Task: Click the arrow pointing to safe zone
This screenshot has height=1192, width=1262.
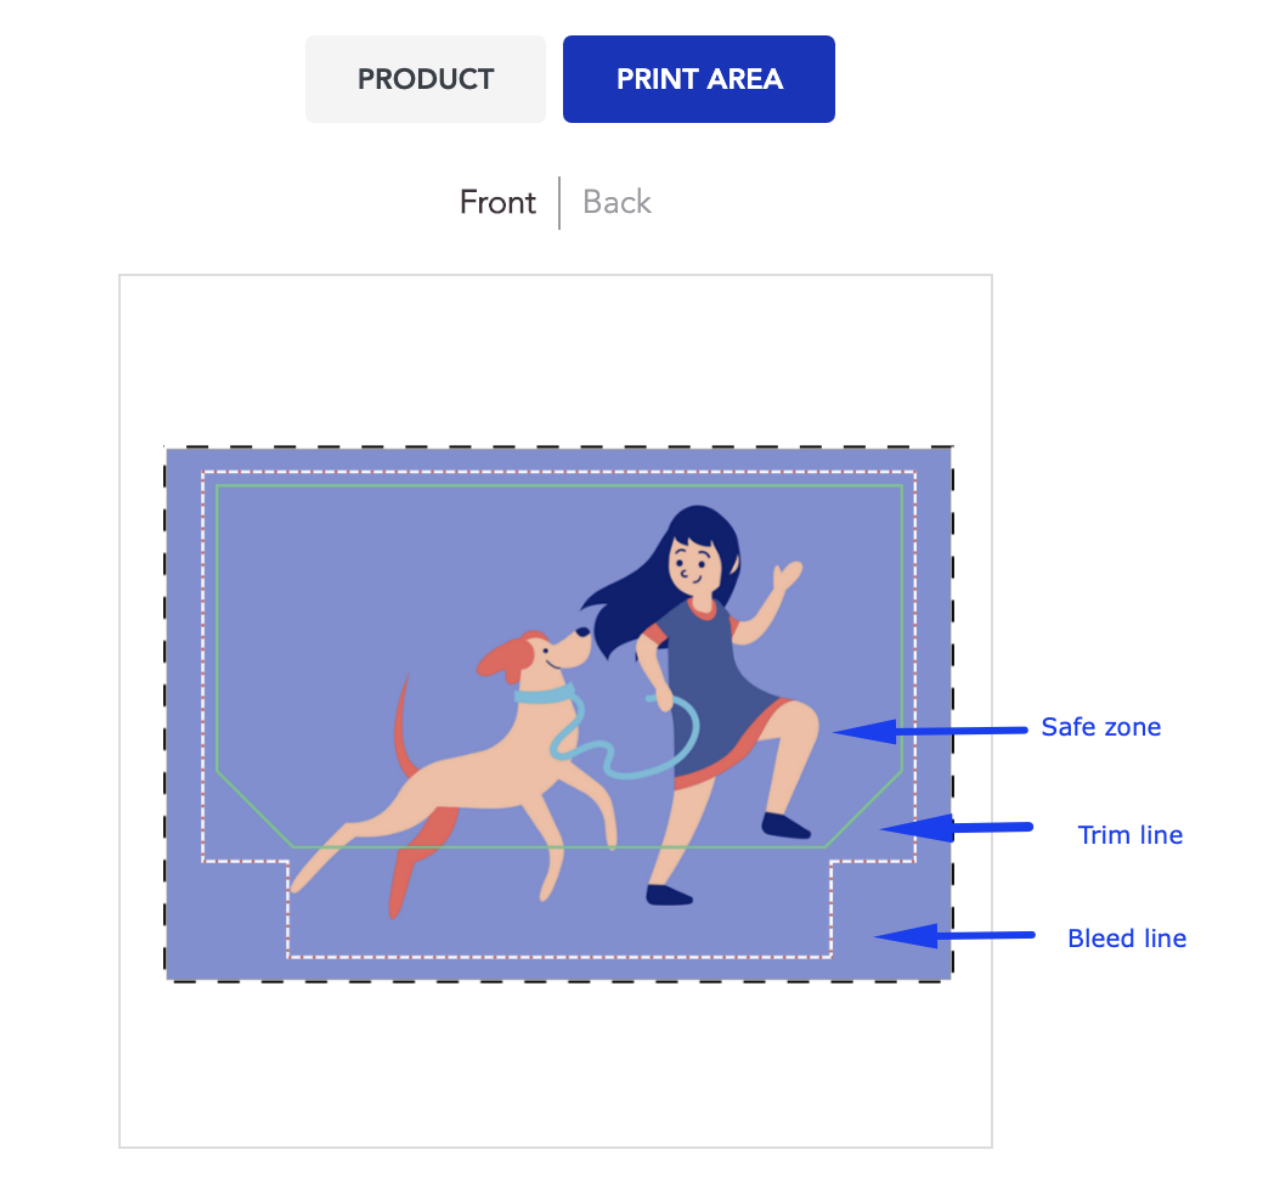Action: click(930, 731)
